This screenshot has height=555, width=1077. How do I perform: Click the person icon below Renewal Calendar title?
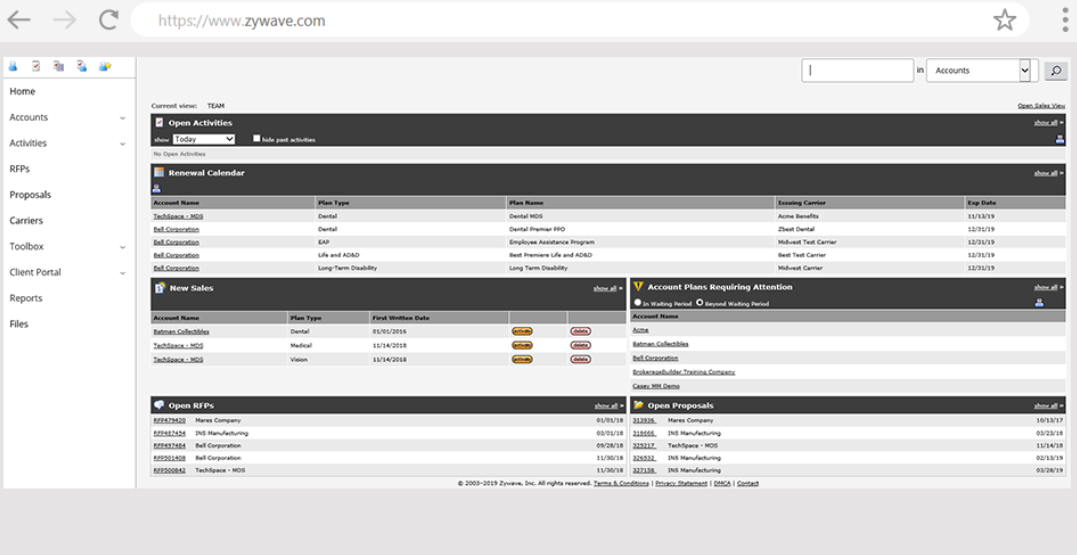click(x=157, y=188)
